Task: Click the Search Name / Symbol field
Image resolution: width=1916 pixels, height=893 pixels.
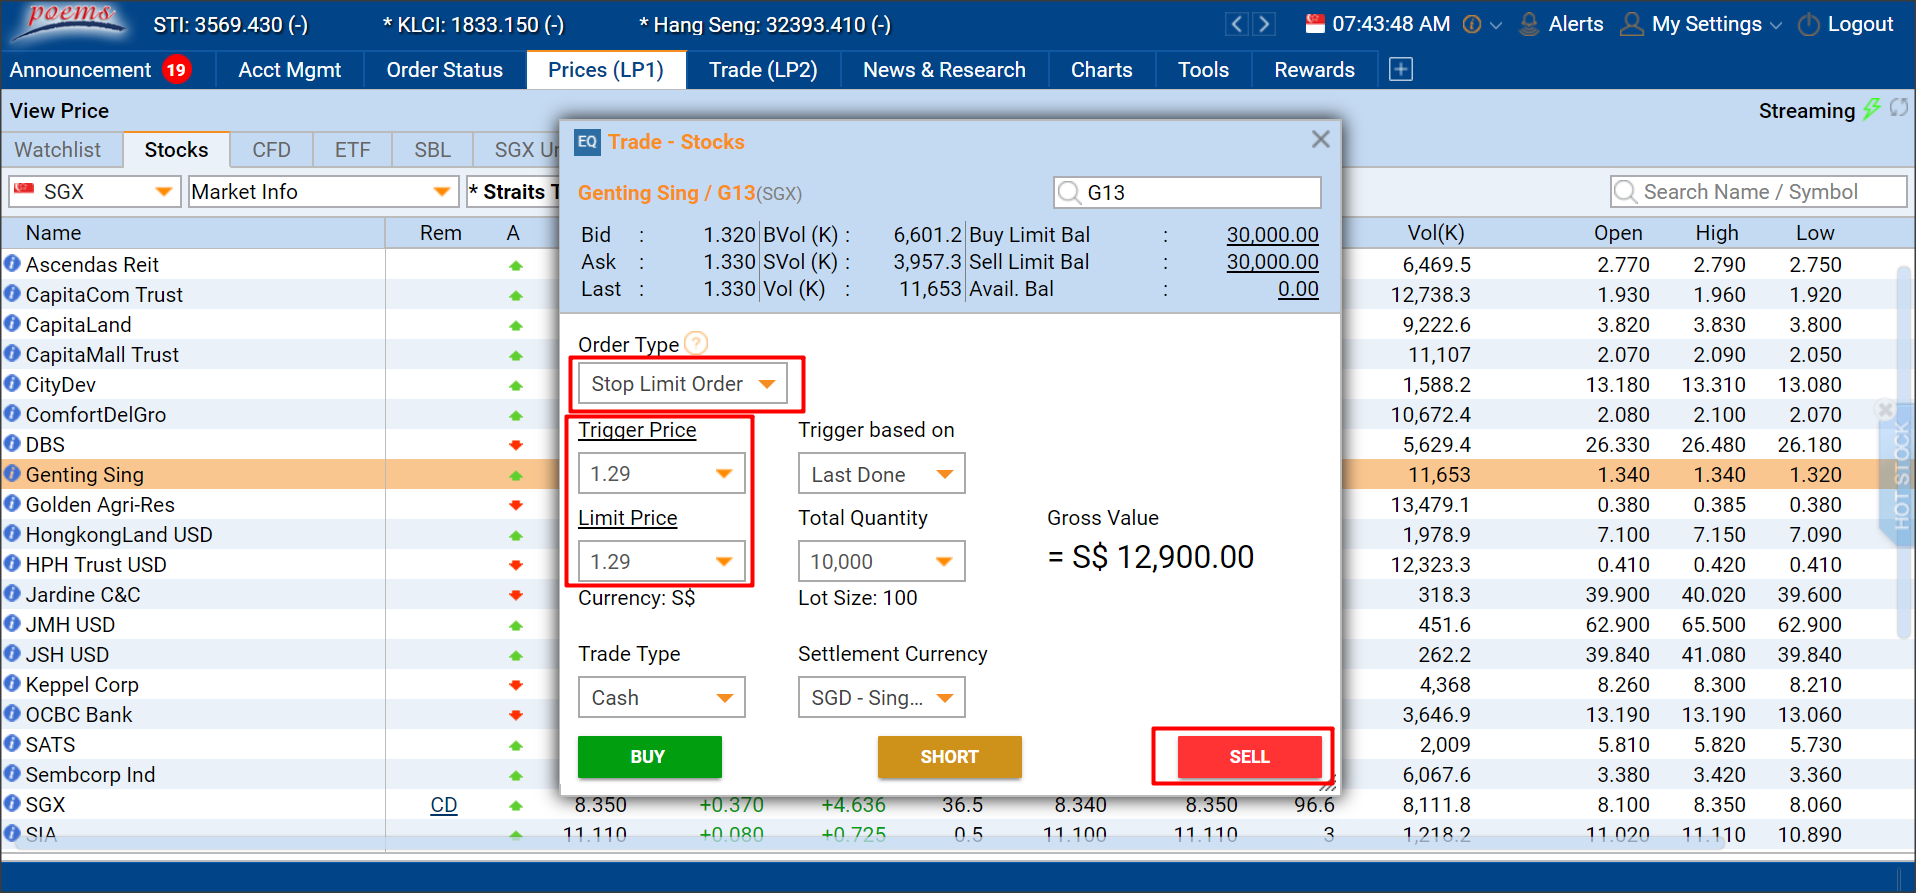Action: 1758,192
